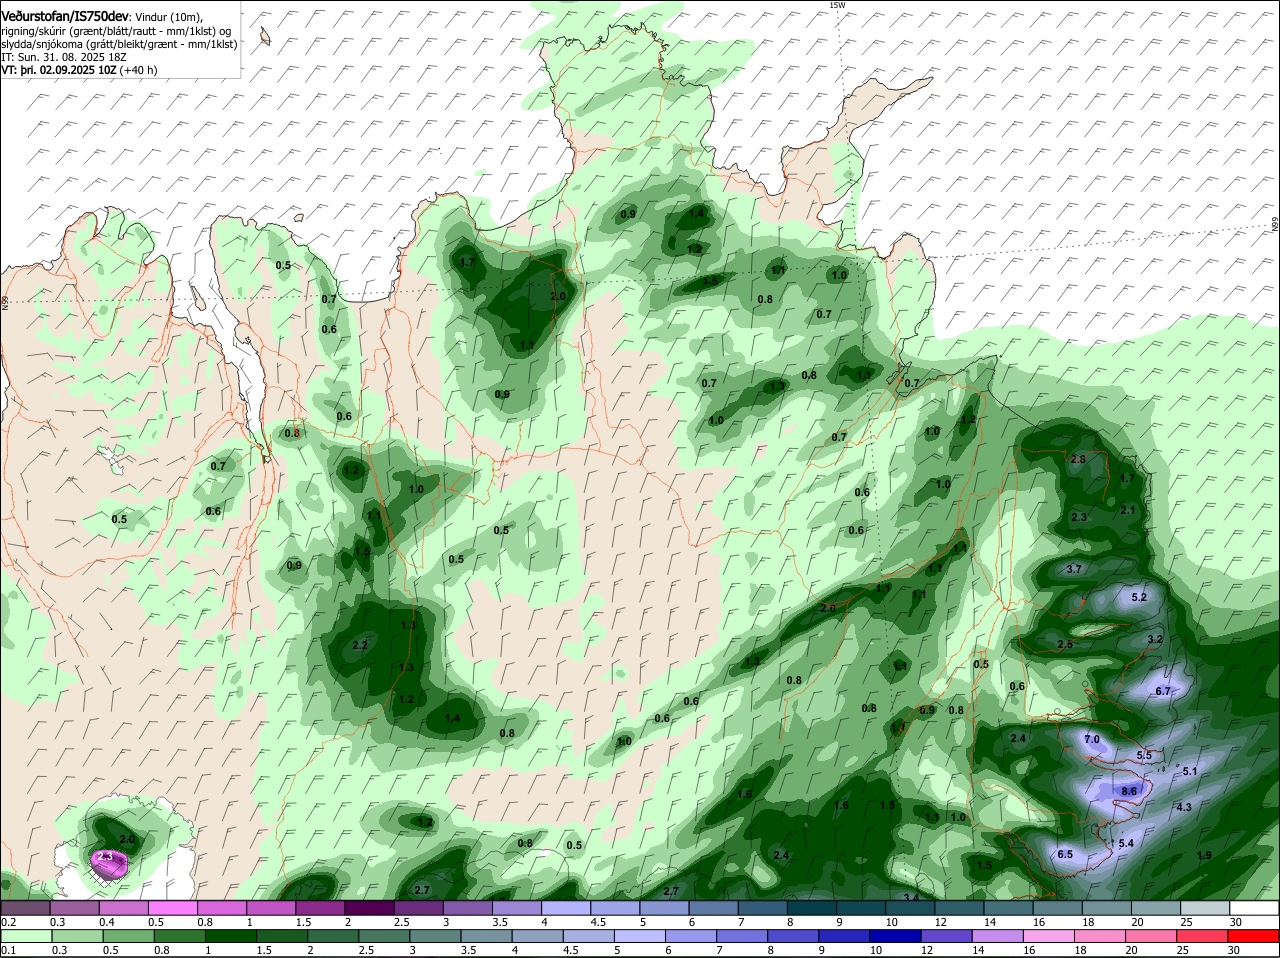The image size is (1280, 958).
Task: Click the VT: þri. 02.09.2025 10Z (+40 h) line
Action: tap(79, 70)
